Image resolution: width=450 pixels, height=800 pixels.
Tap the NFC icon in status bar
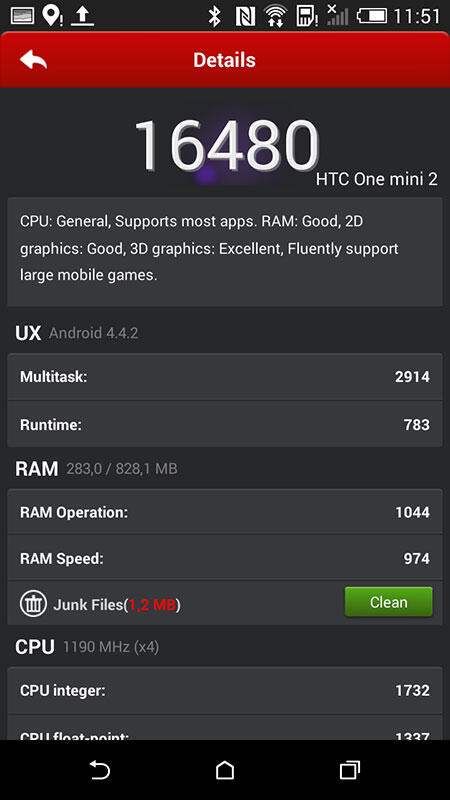[245, 16]
